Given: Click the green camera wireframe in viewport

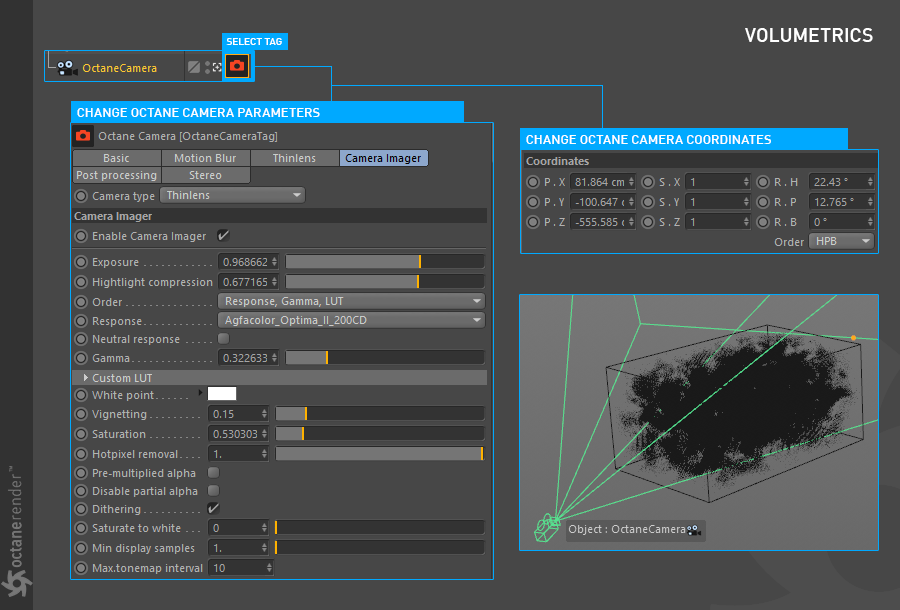Looking at the screenshot, I should tap(546, 527).
